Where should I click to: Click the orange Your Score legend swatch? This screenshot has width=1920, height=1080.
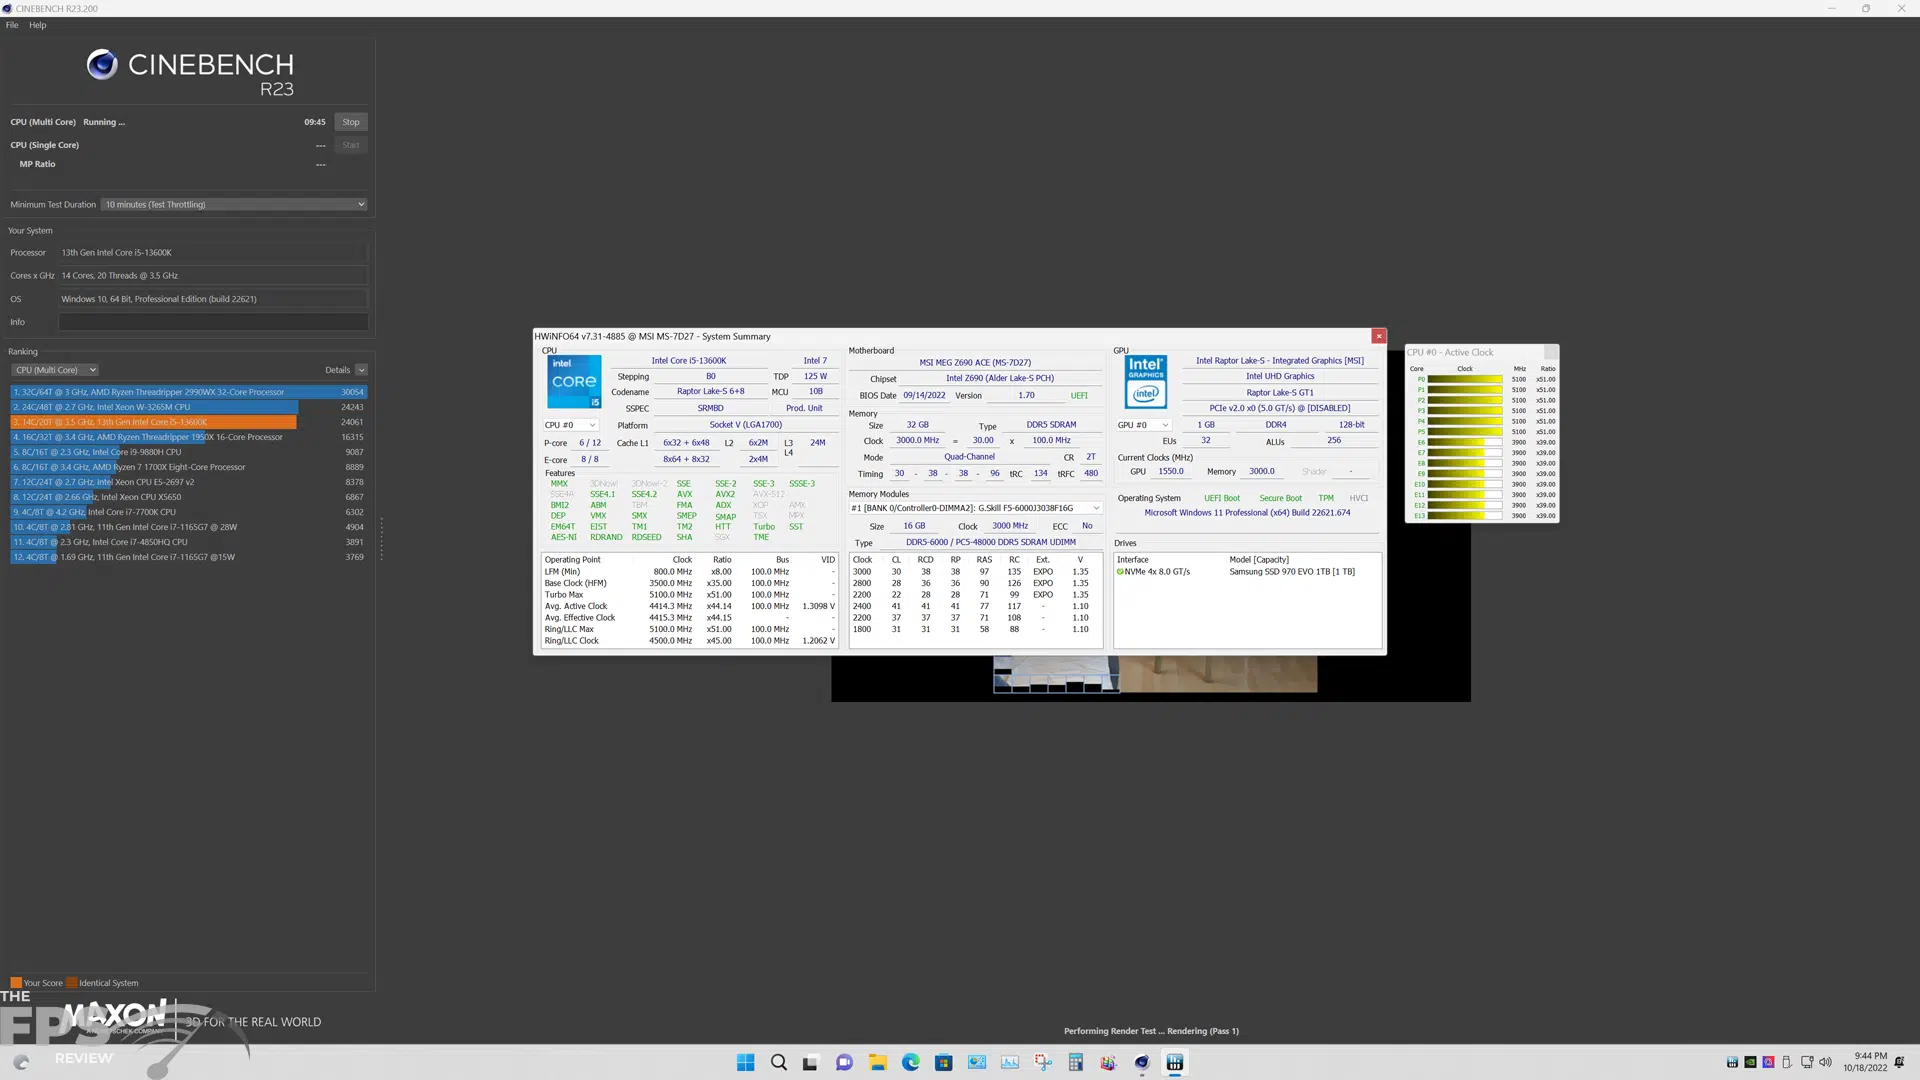(x=16, y=982)
